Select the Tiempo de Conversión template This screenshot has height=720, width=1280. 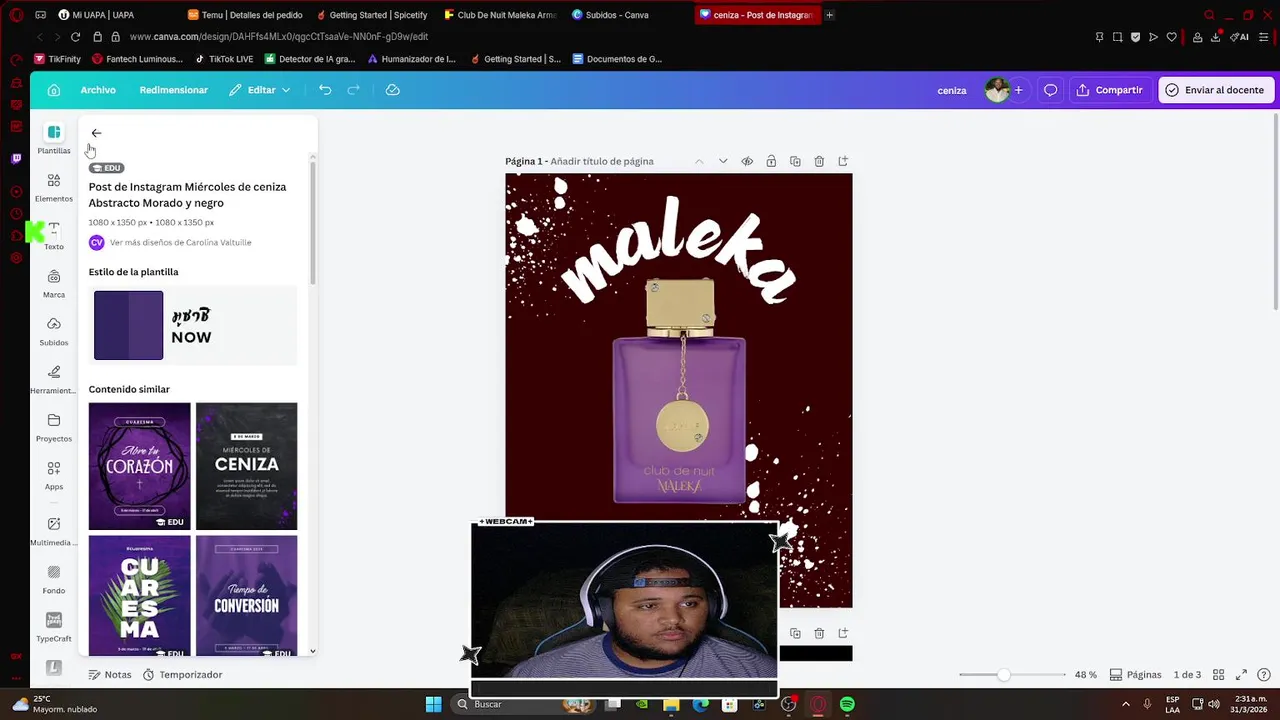point(246,596)
